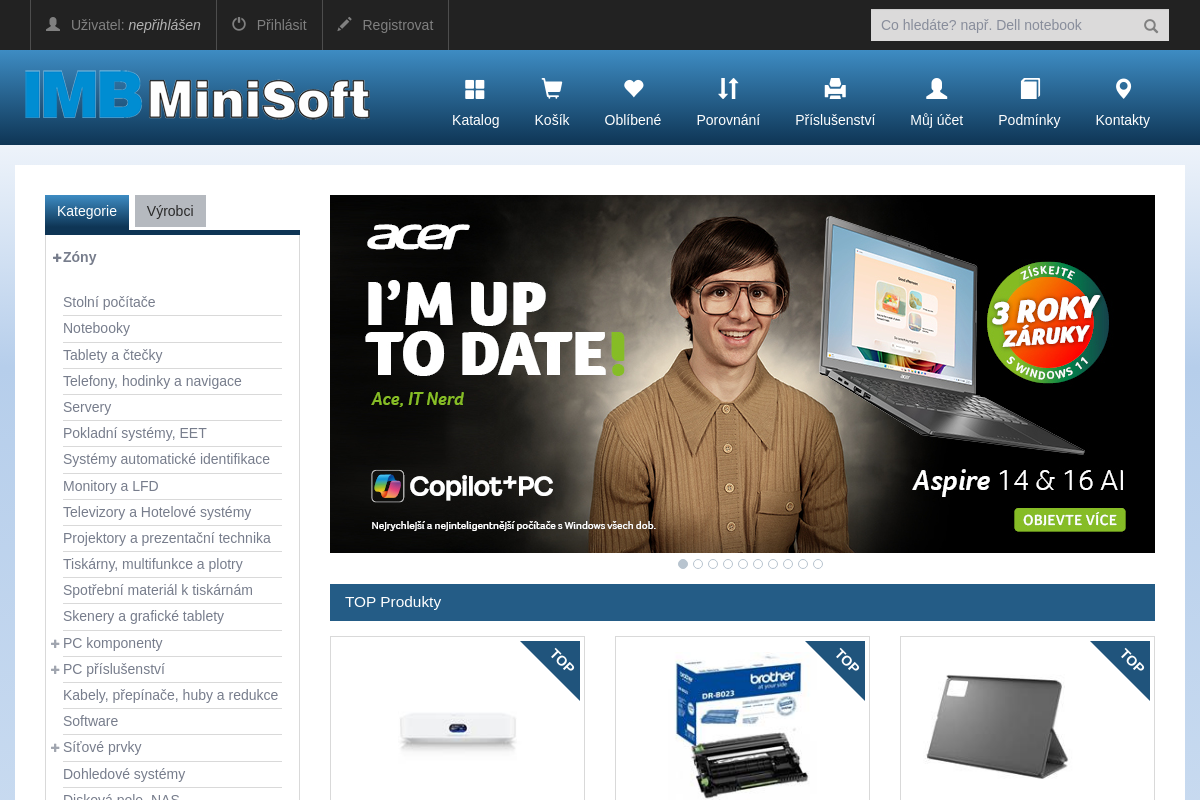Screen dimensions: 1200x800
Task: Select the fourth banner slide dot
Action: (728, 564)
